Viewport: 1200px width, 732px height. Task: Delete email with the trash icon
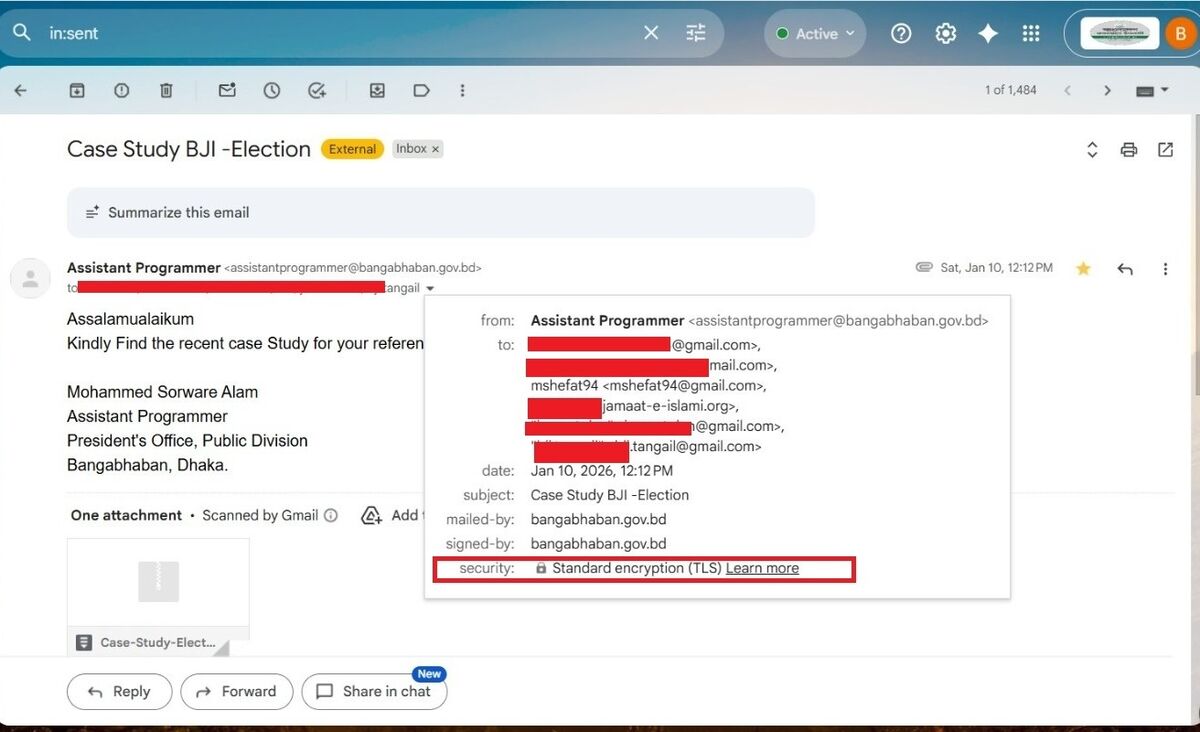(166, 90)
